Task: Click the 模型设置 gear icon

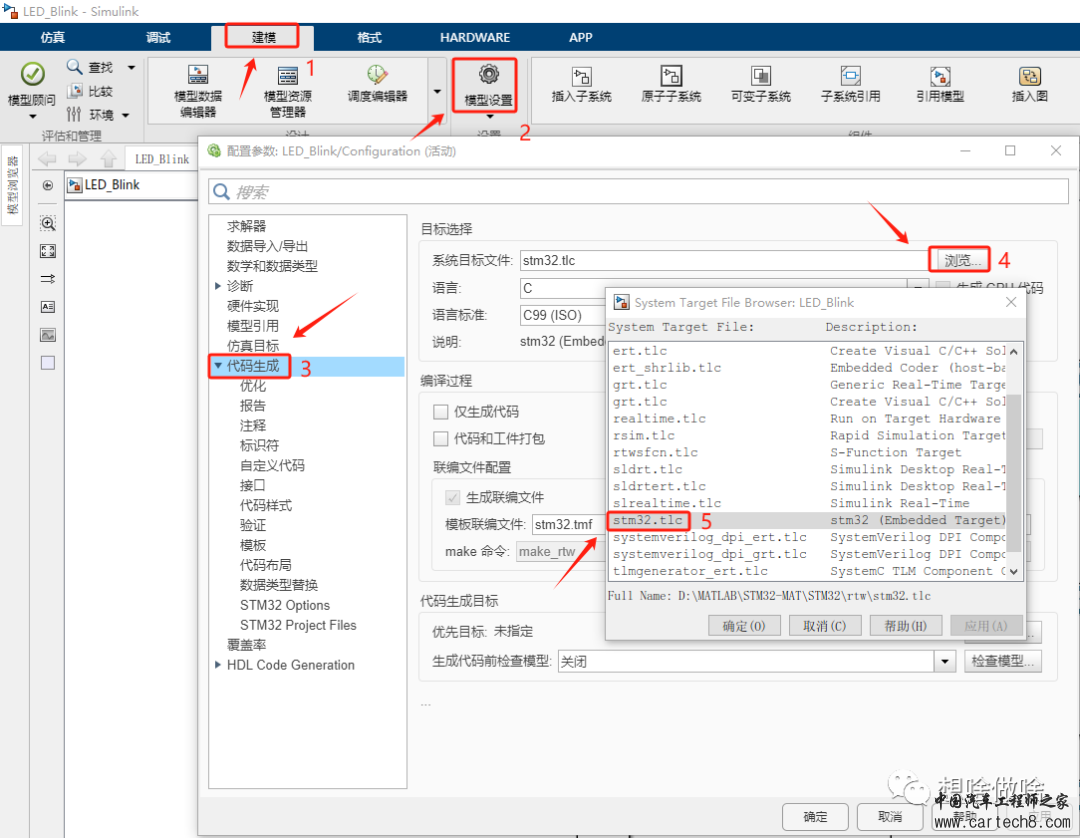Action: 488,74
